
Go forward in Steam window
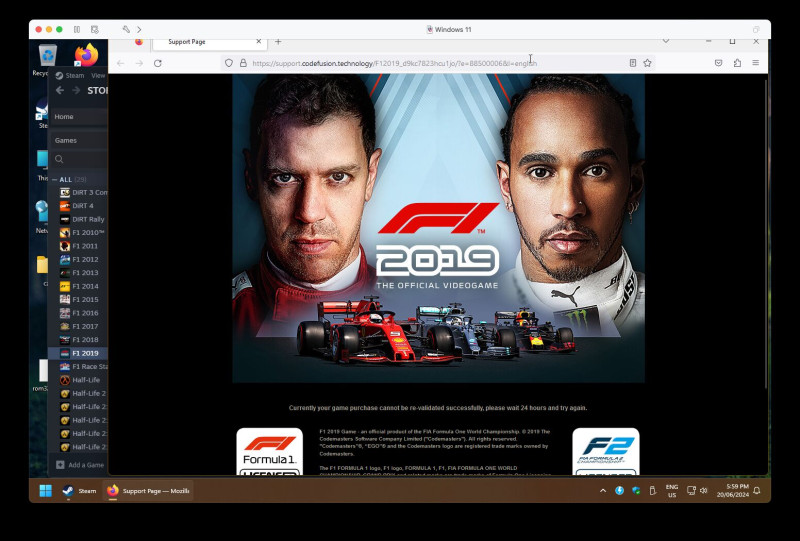(76, 90)
